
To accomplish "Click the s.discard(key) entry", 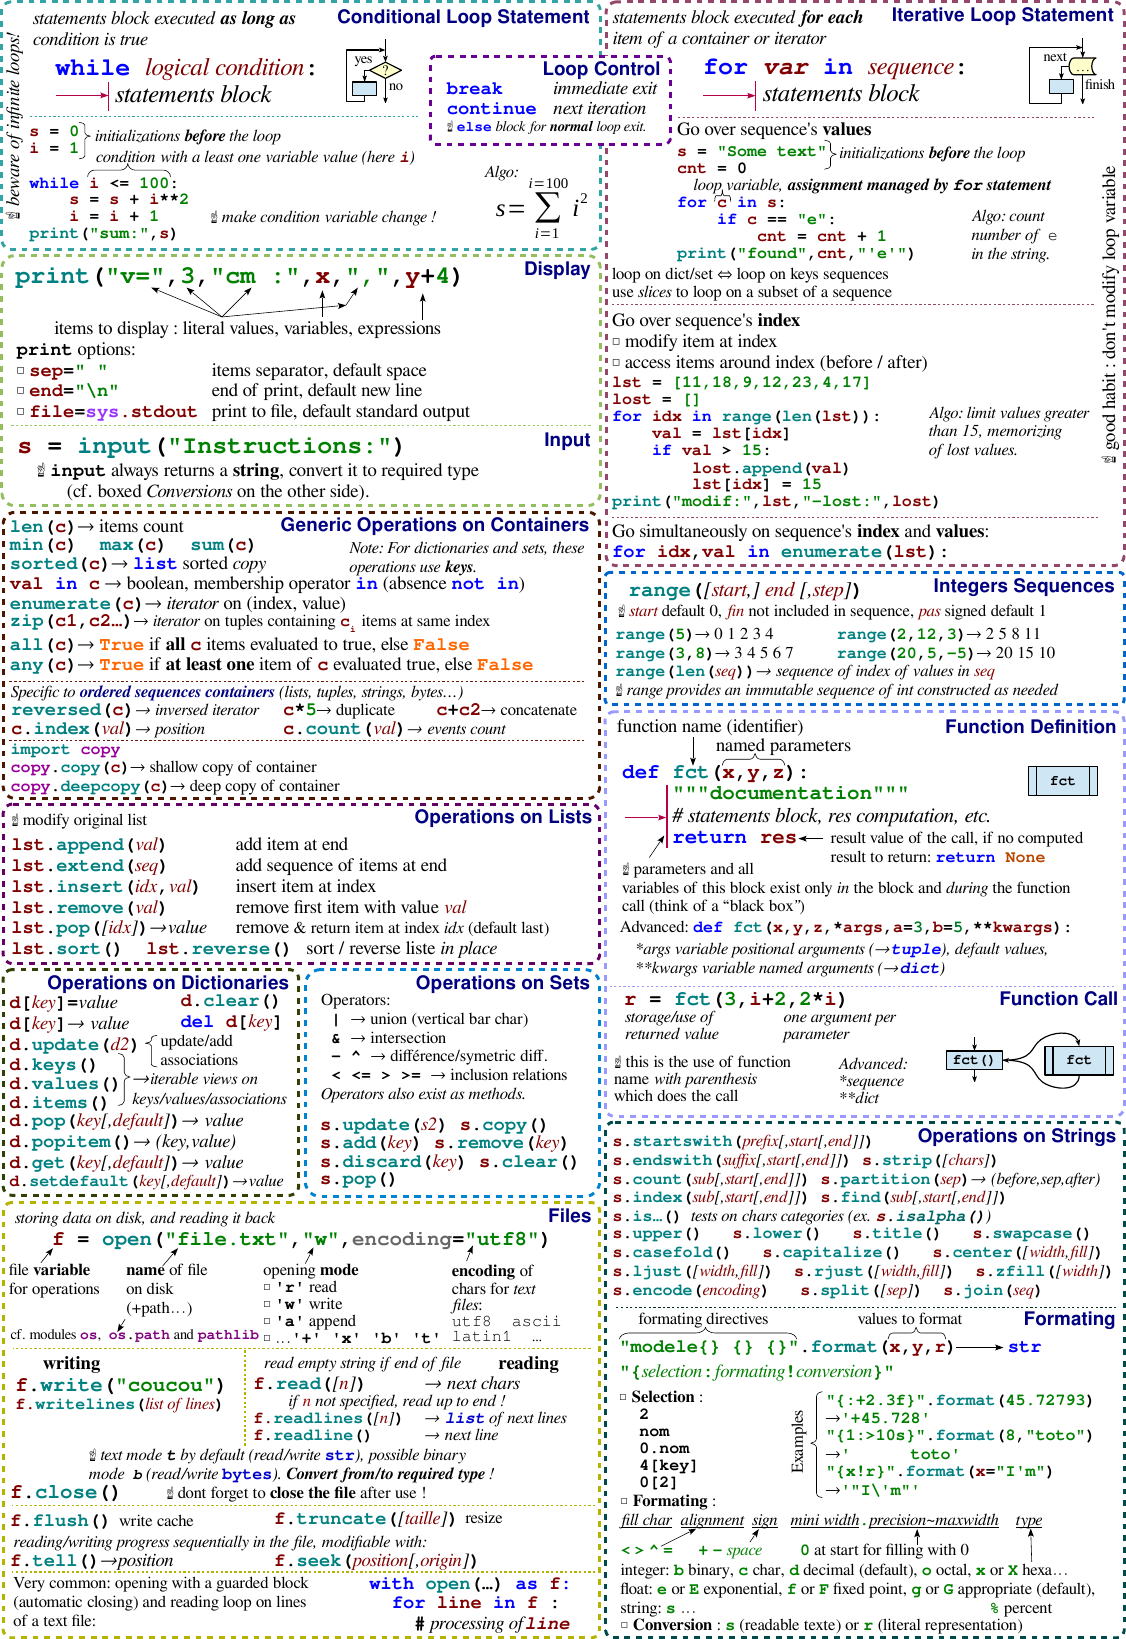I will click(x=392, y=1162).
